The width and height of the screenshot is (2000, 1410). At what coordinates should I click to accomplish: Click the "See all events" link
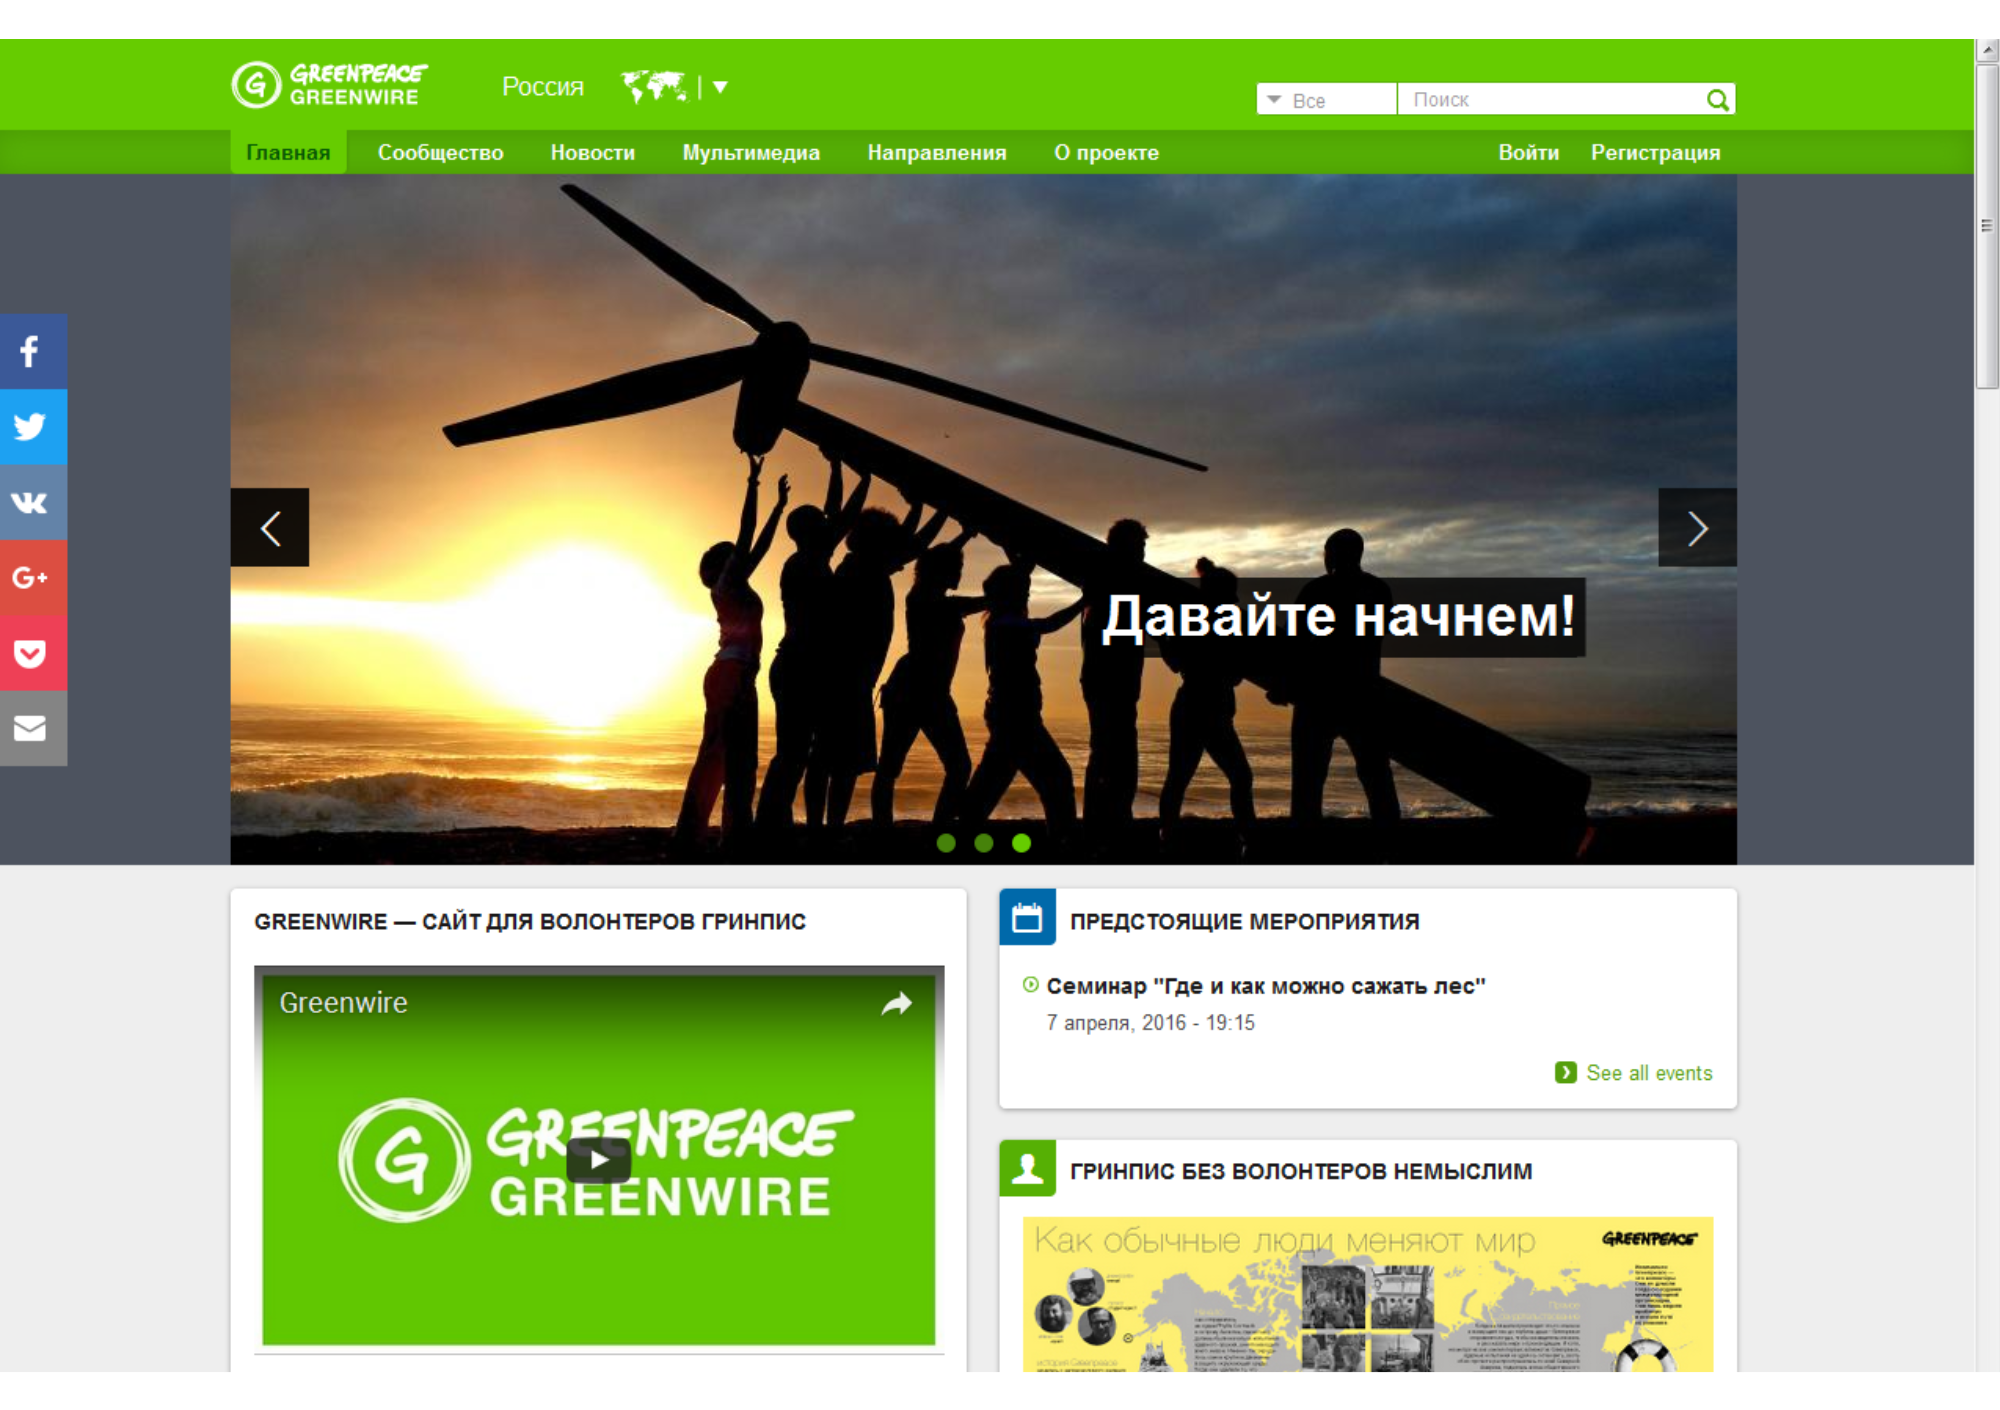click(1648, 1073)
